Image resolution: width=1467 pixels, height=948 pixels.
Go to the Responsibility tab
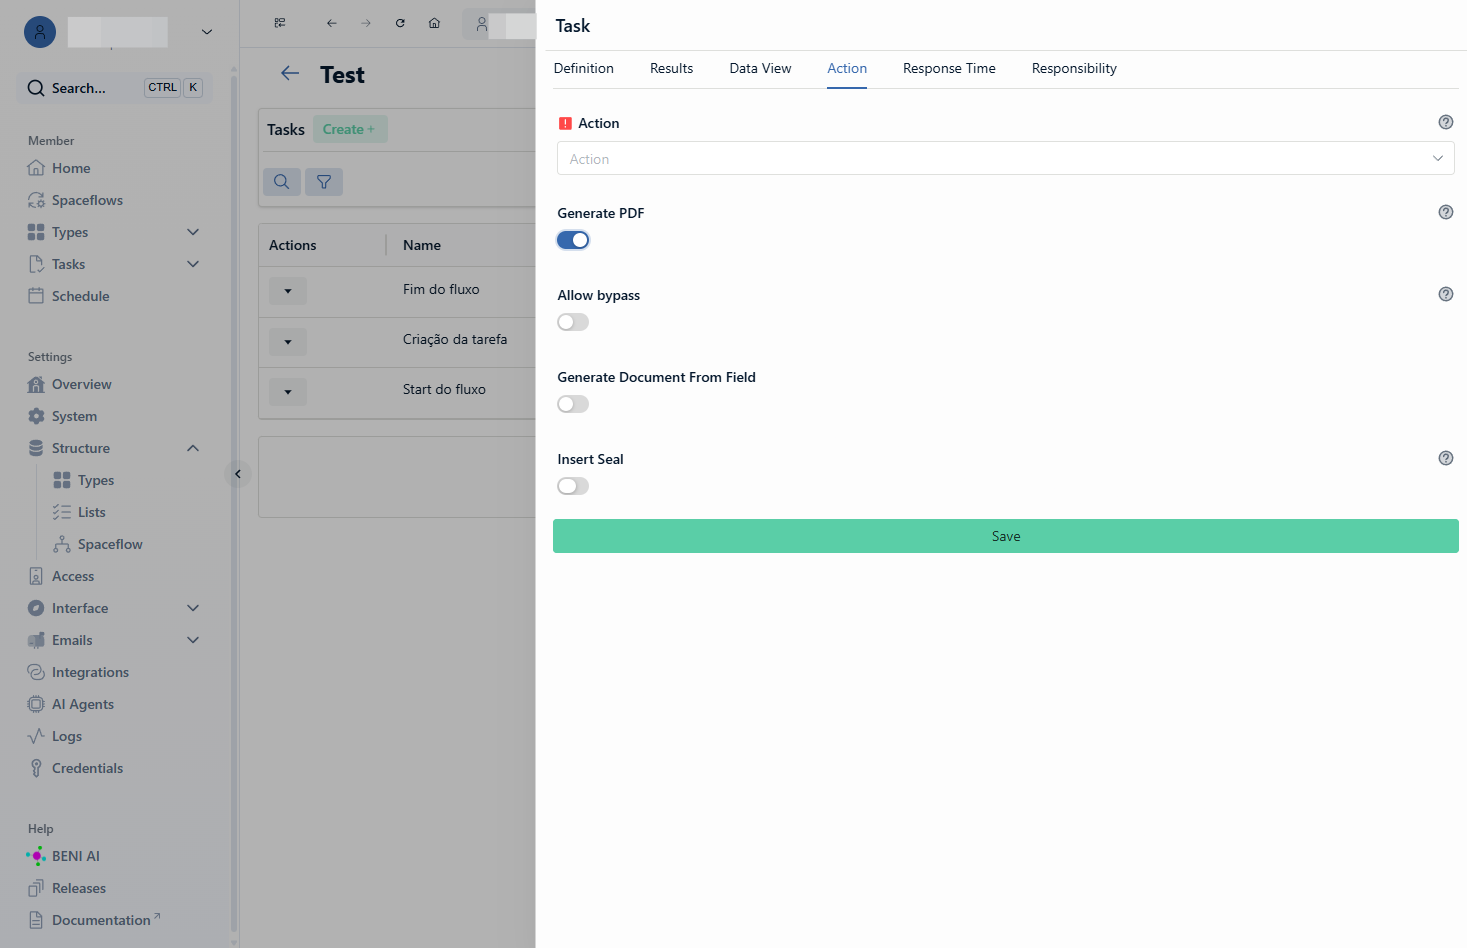(1074, 68)
